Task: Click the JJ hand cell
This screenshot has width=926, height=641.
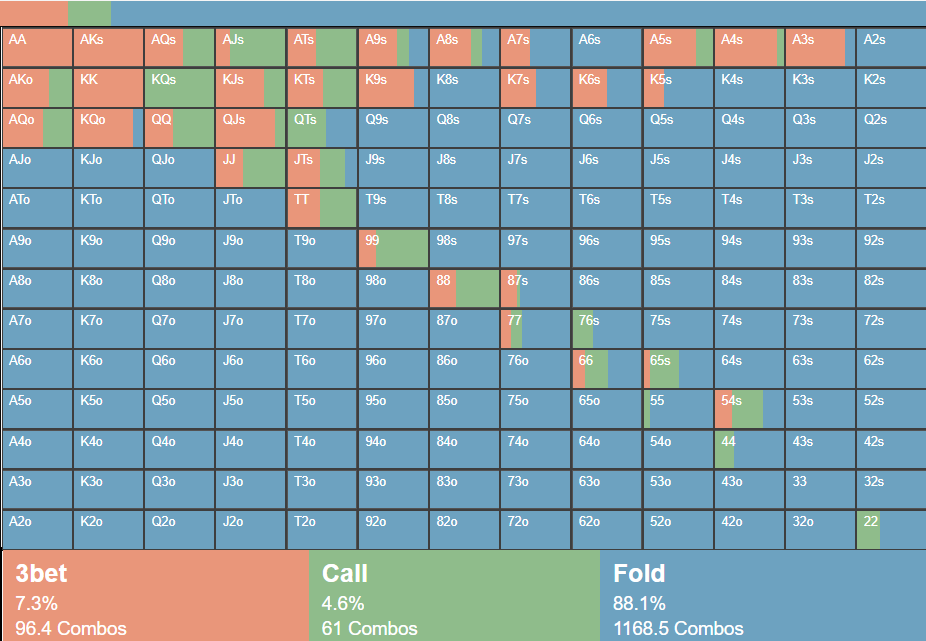Action: click(x=250, y=168)
